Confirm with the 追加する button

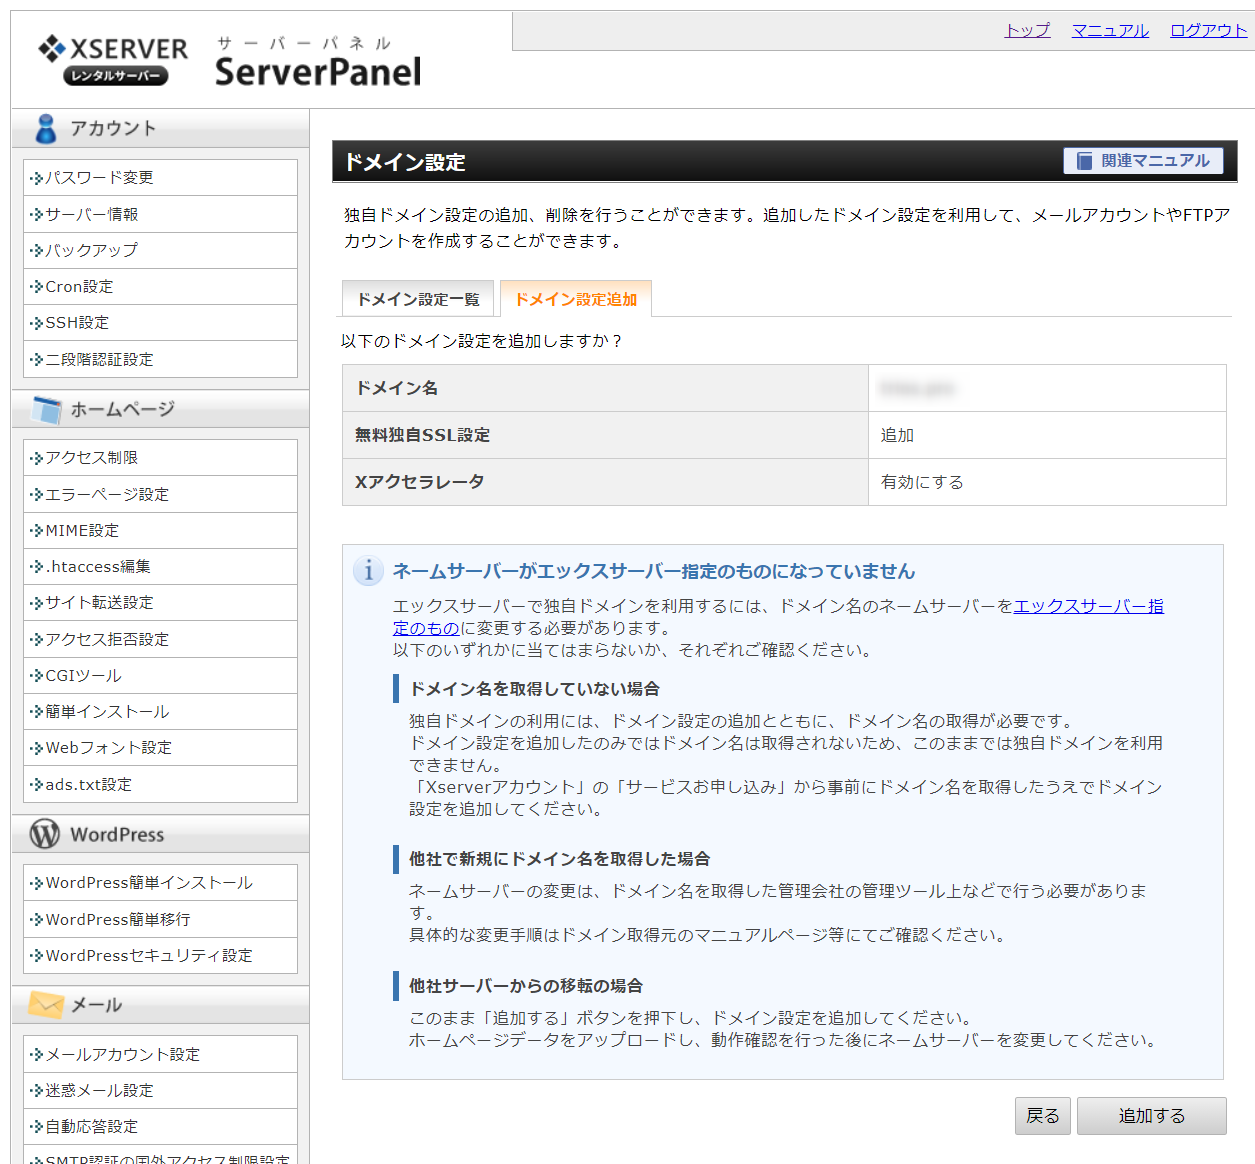[1152, 1116]
